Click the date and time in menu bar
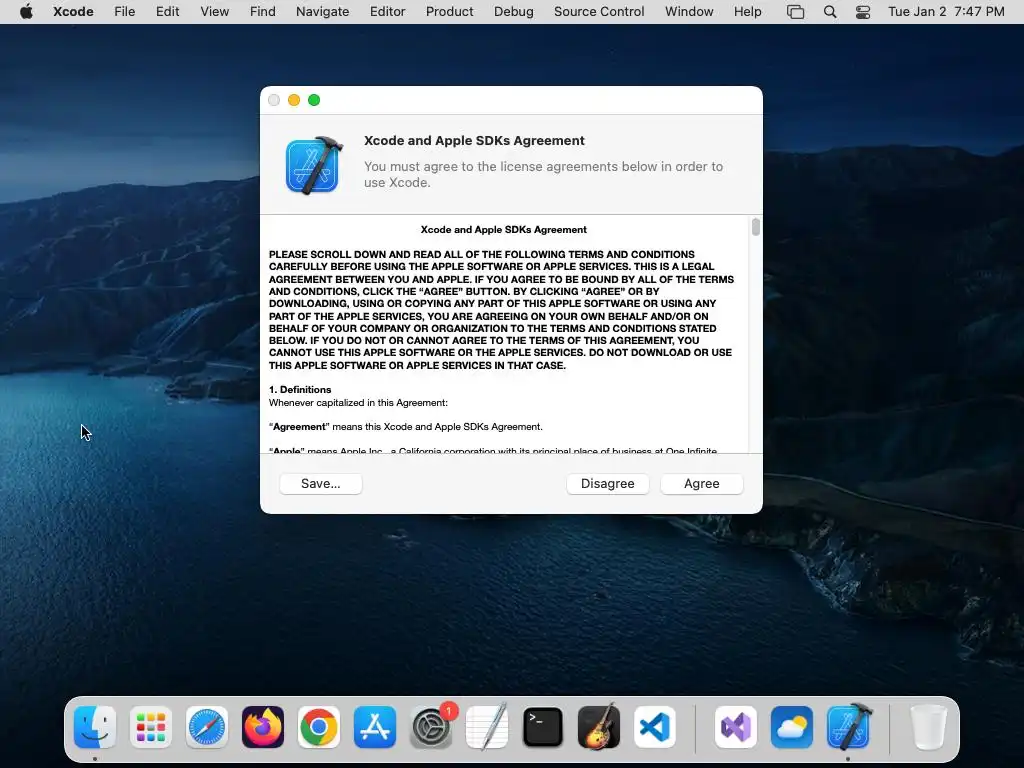This screenshot has width=1024, height=768. [x=946, y=12]
